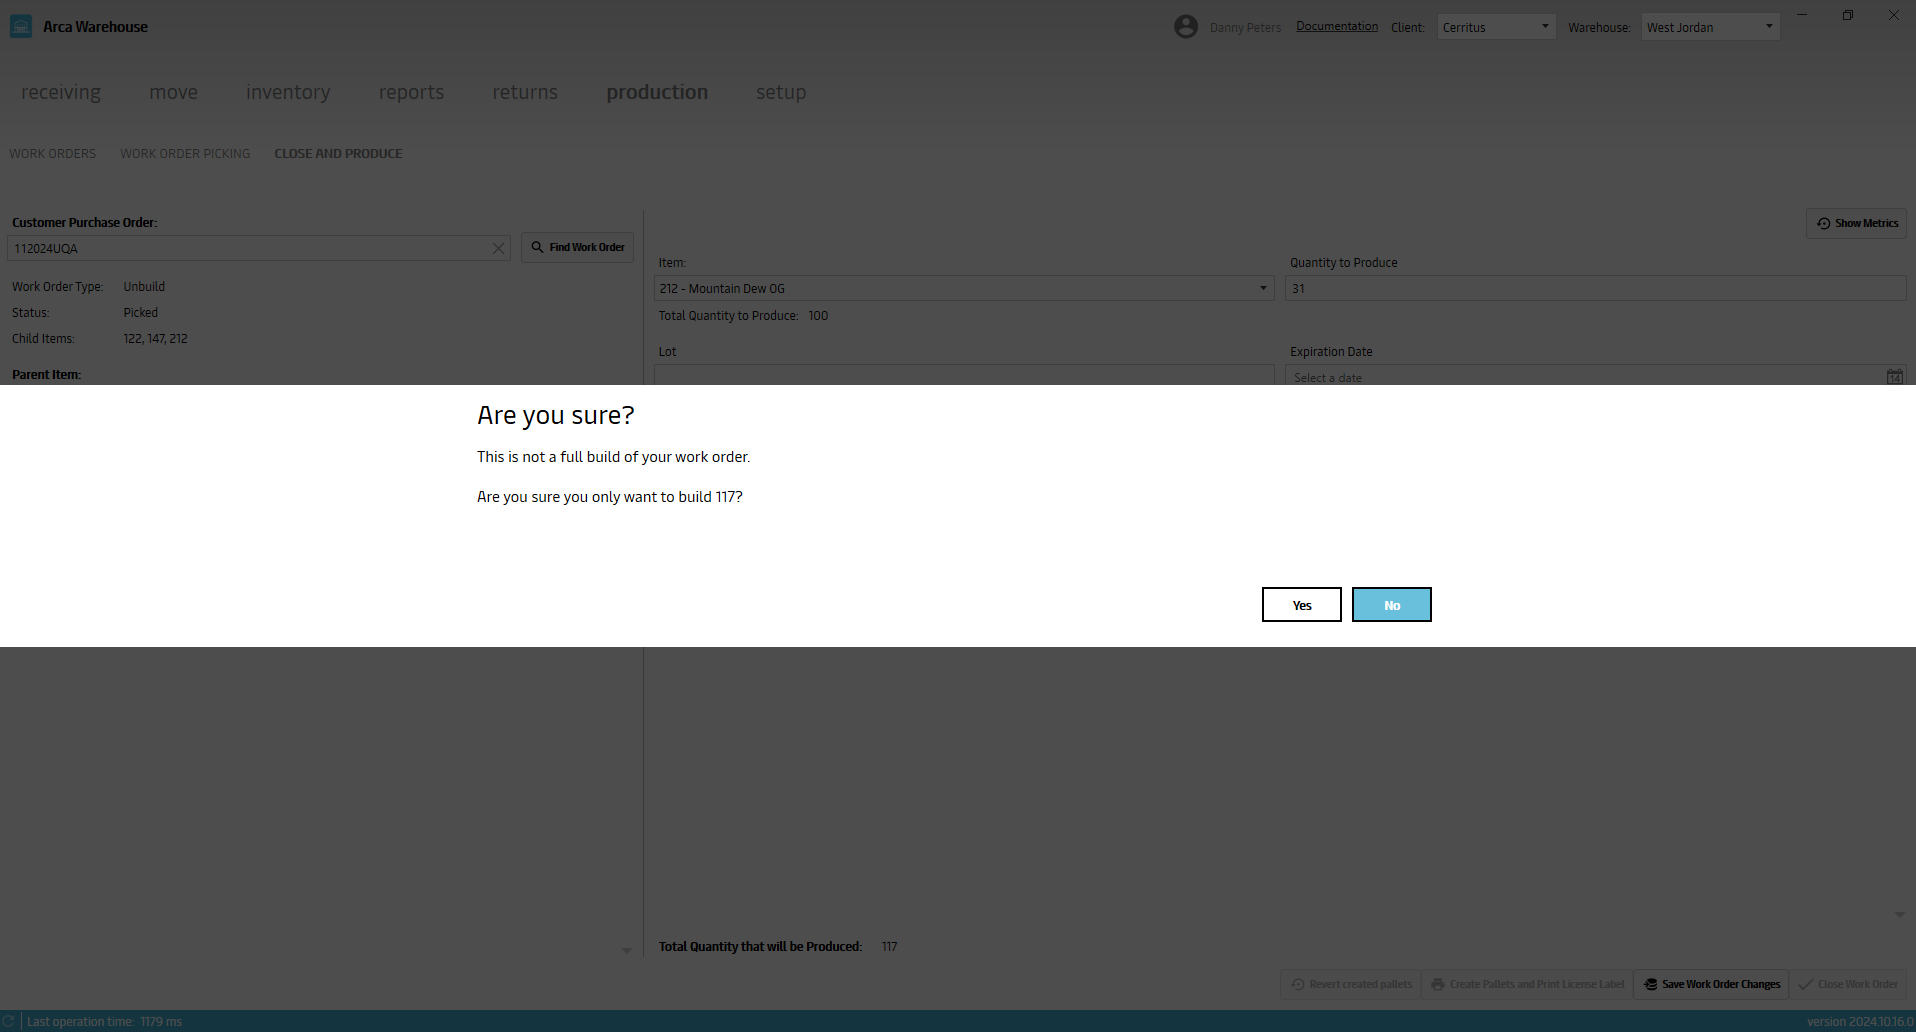
Task: Go to Work Orders tab
Action: coord(53,154)
